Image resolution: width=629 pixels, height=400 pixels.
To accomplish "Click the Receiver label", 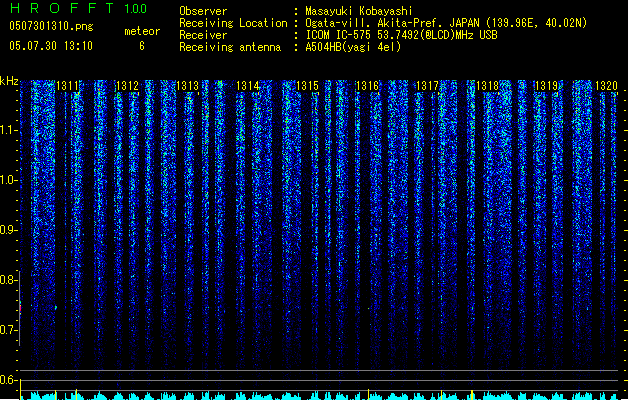I will (x=203, y=35).
